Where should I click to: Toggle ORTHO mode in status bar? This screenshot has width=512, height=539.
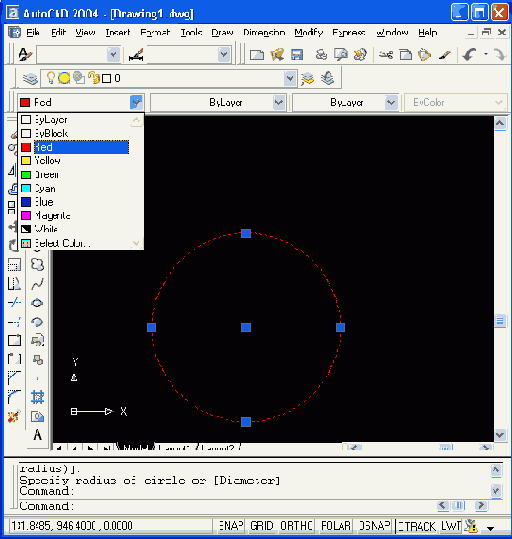296,526
